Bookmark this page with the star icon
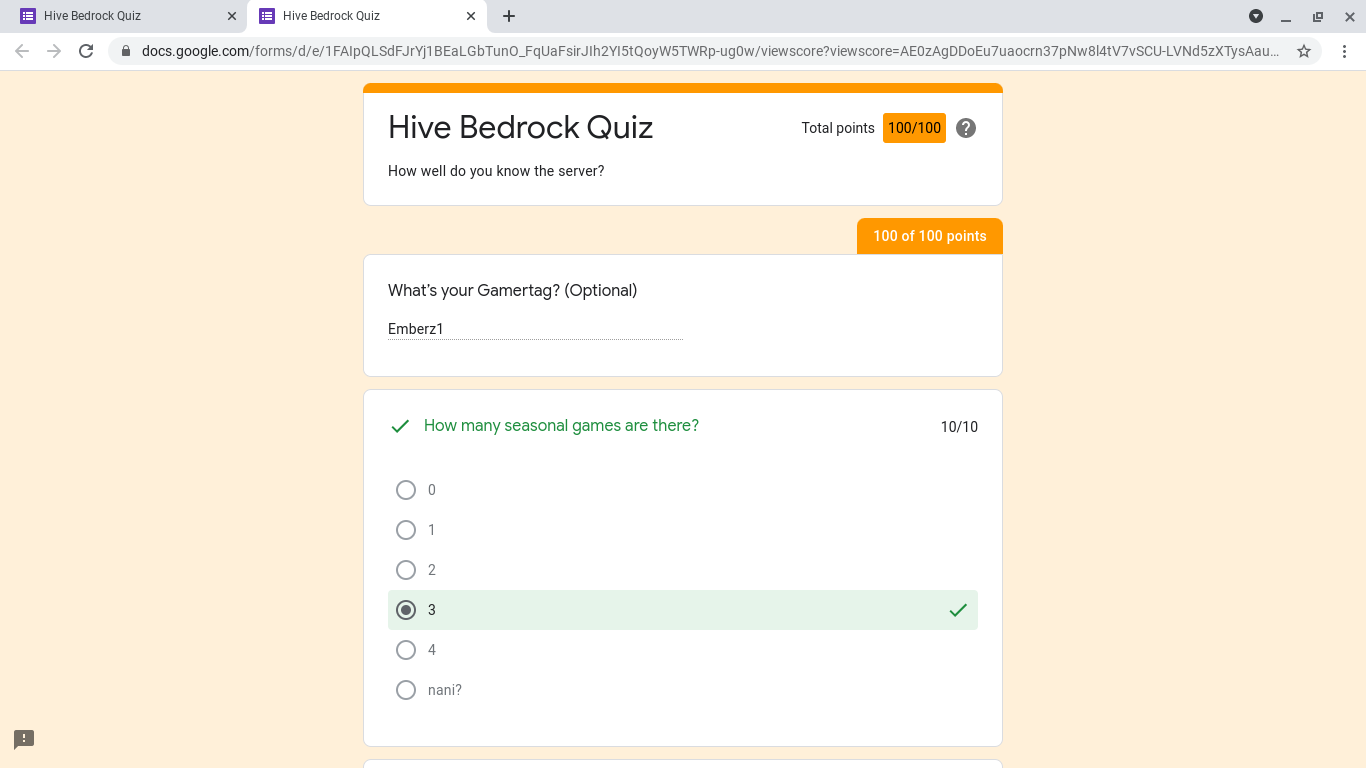 1304,51
